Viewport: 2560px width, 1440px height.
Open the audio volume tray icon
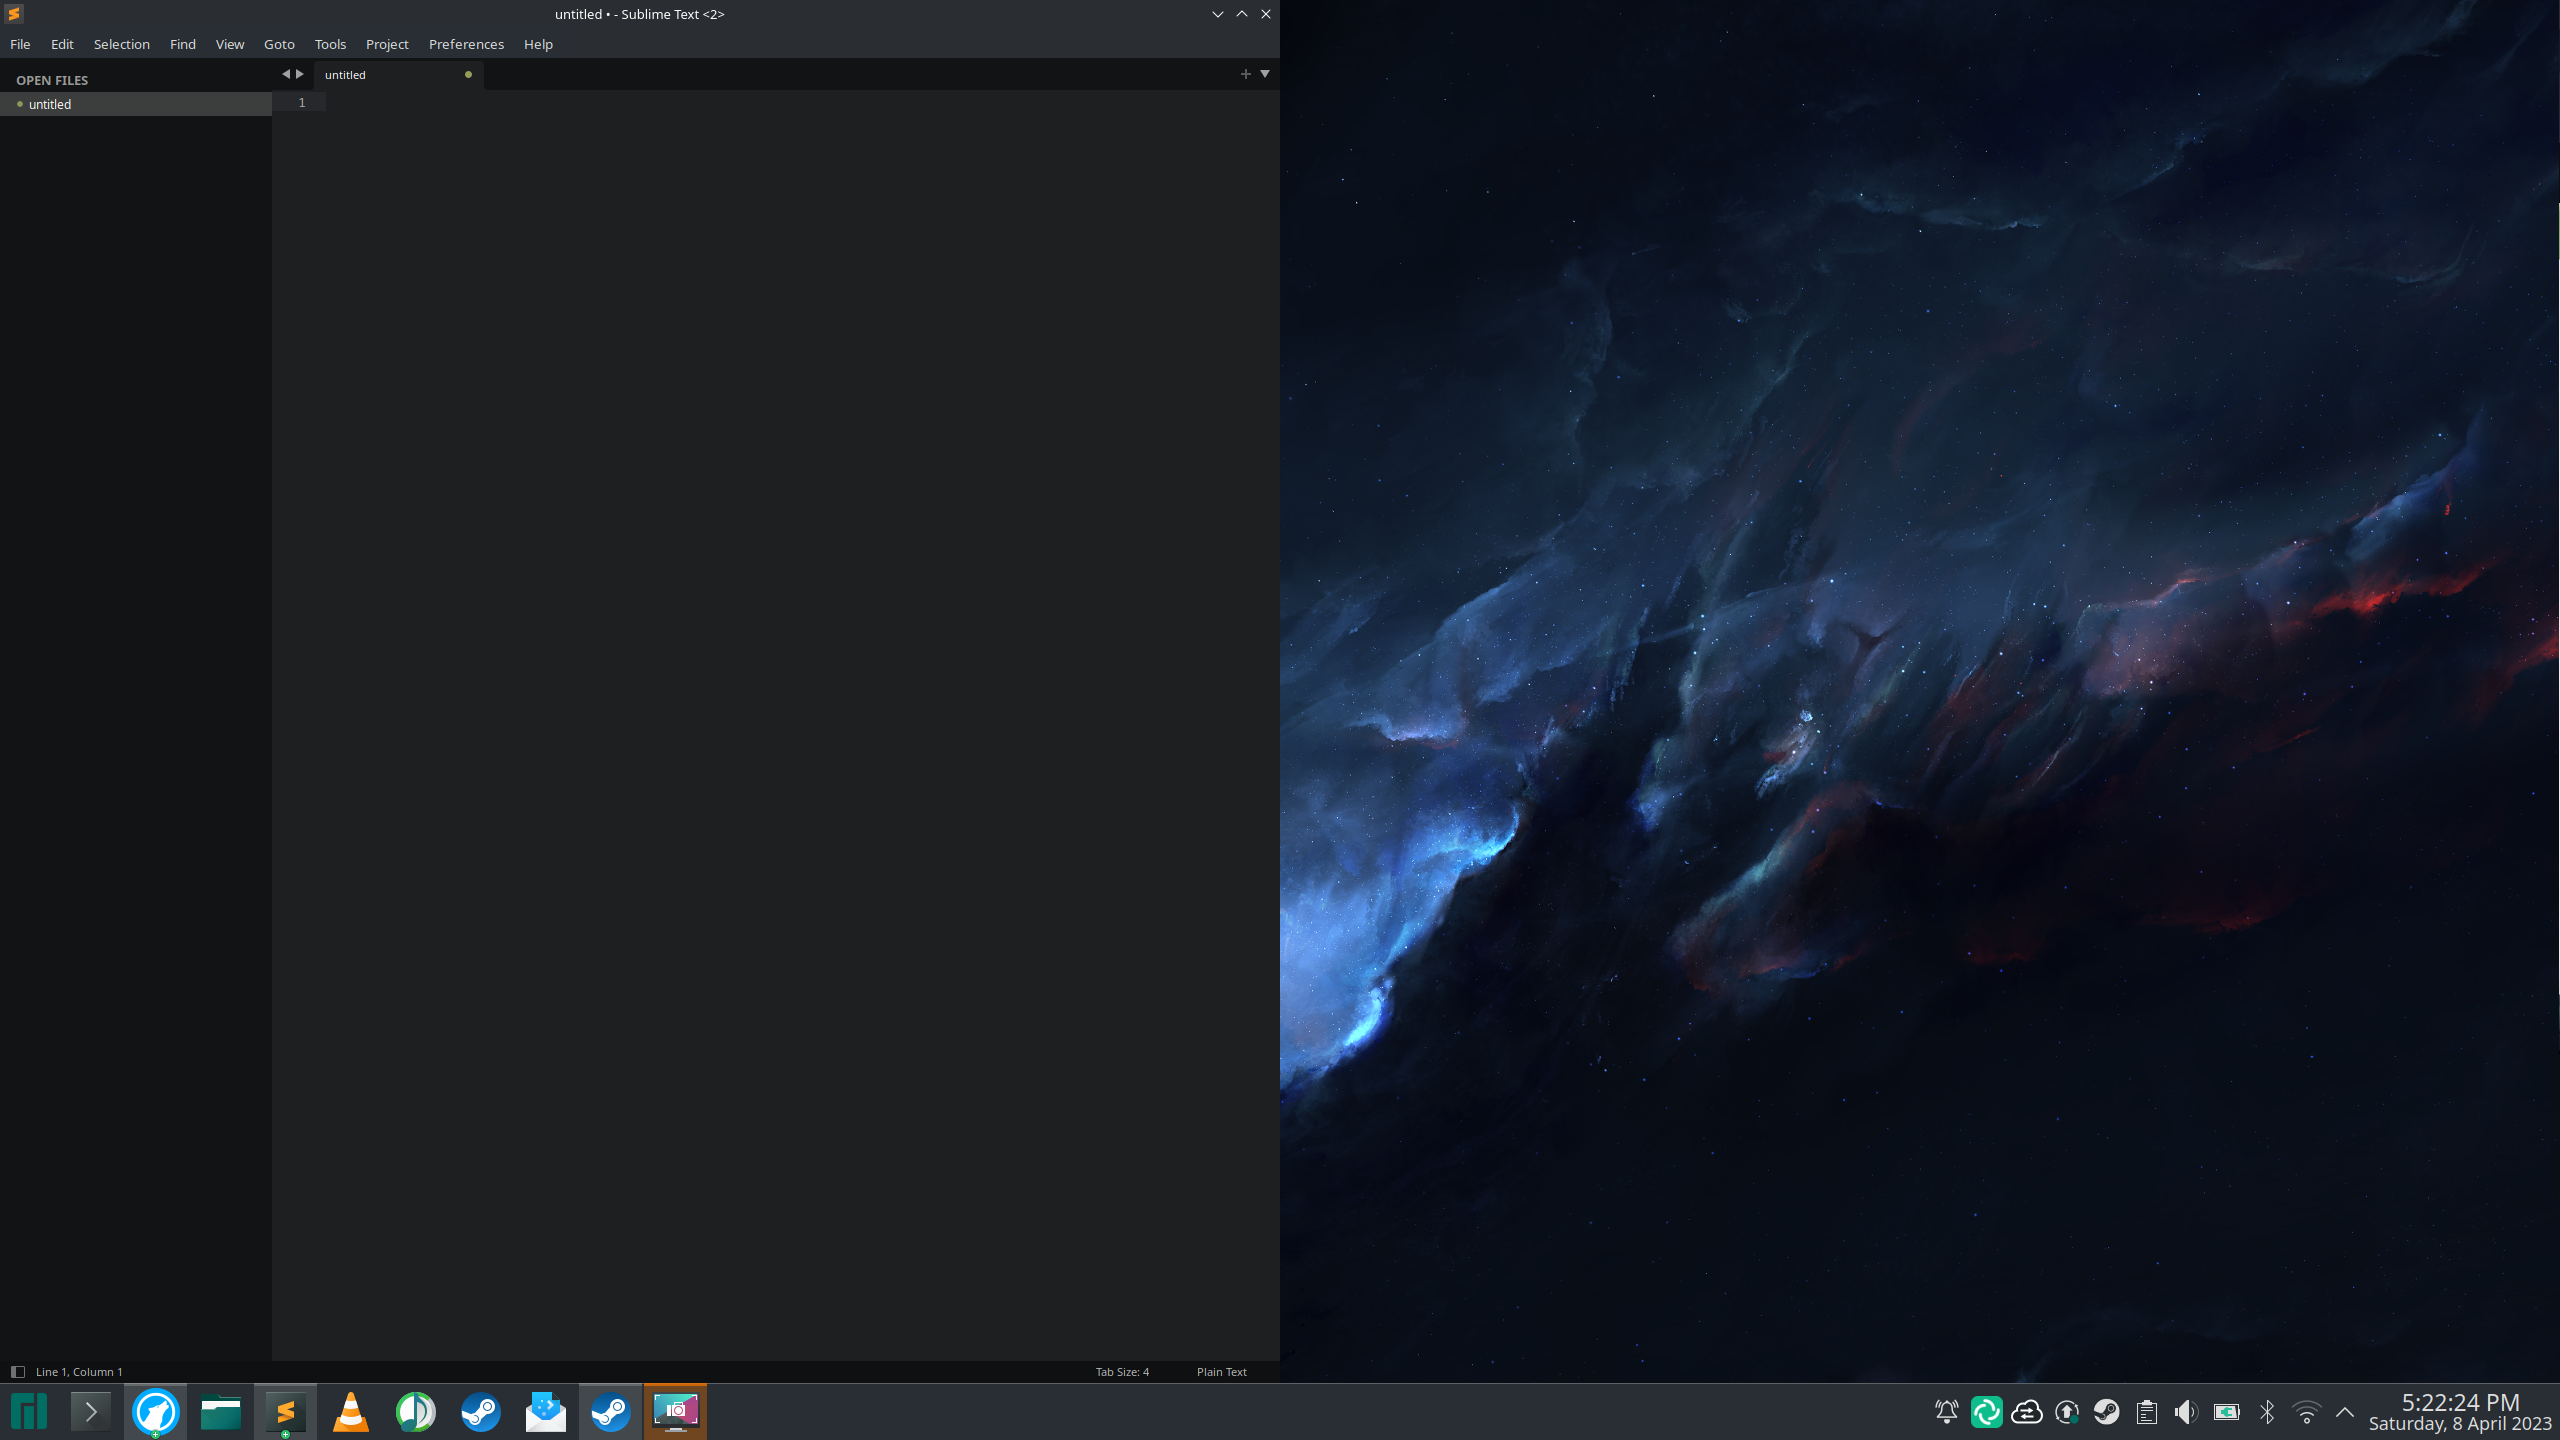click(2187, 1412)
